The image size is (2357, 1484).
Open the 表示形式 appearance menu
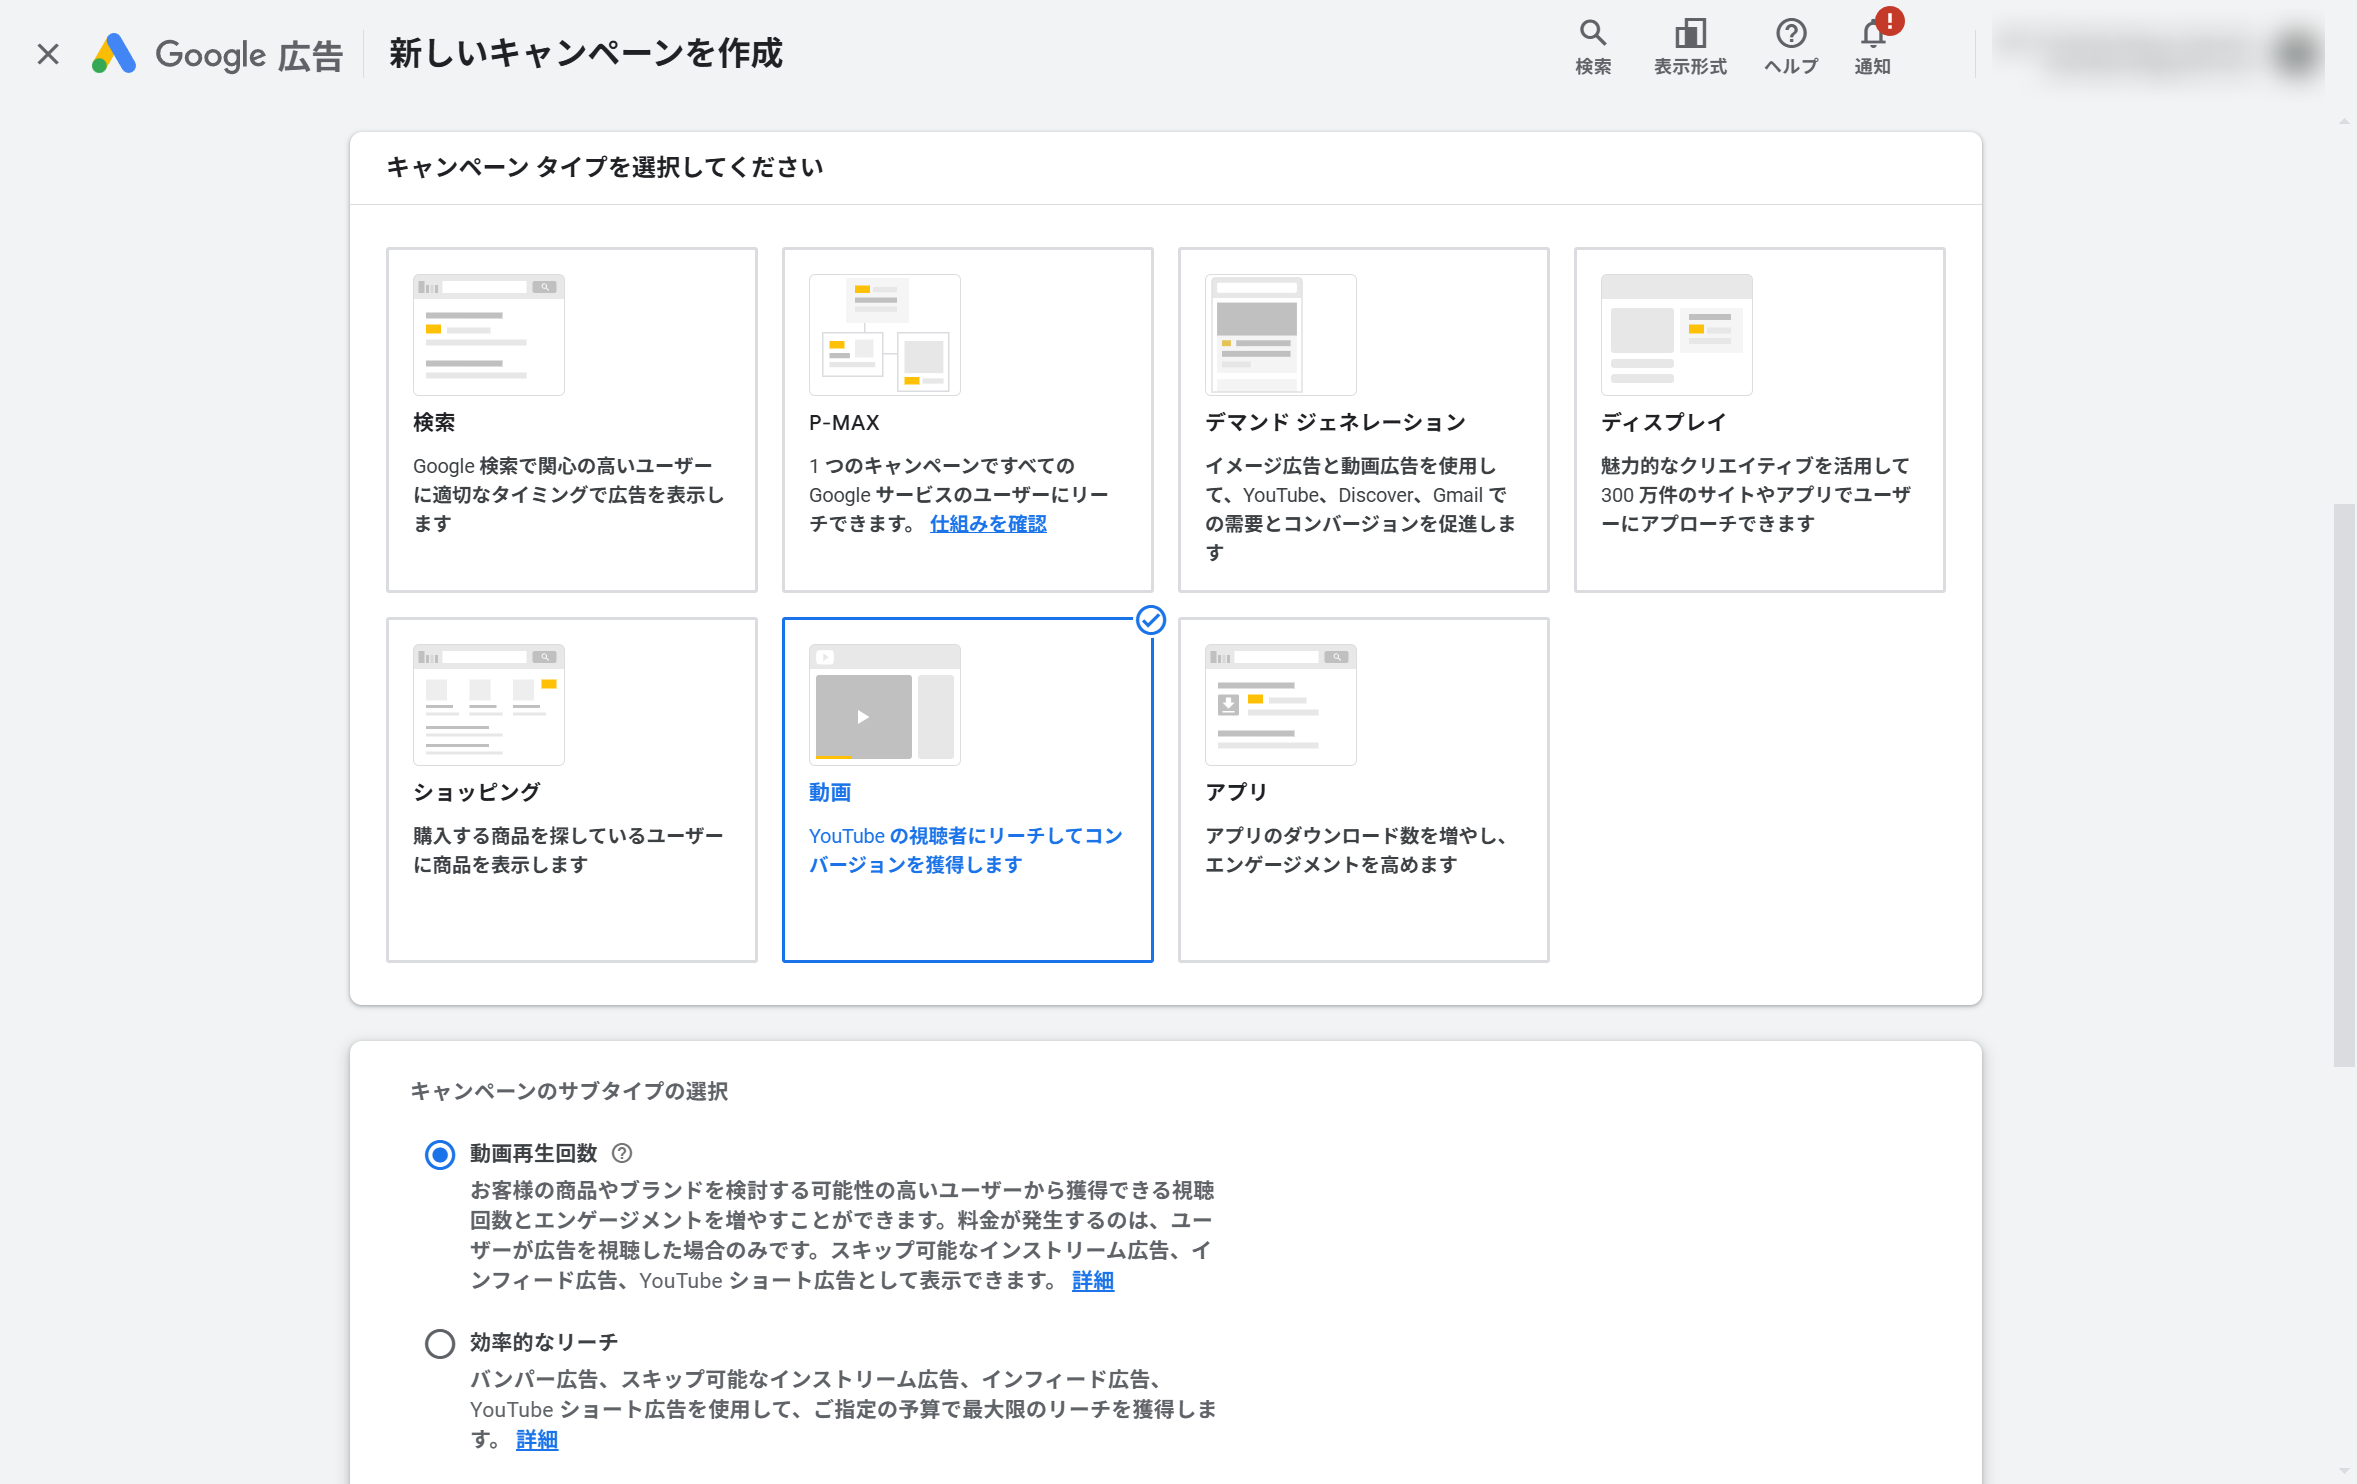point(1690,47)
